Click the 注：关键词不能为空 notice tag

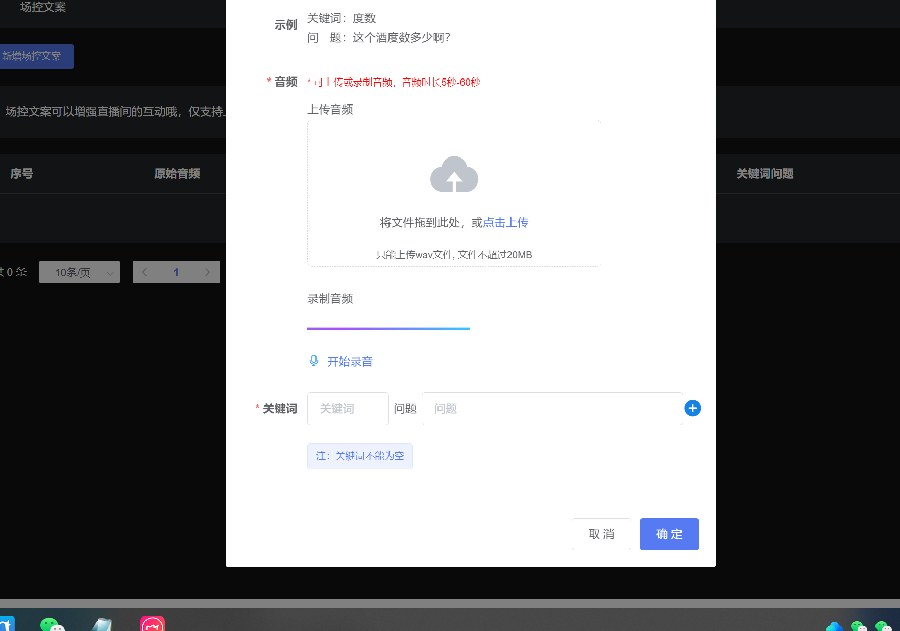[360, 456]
